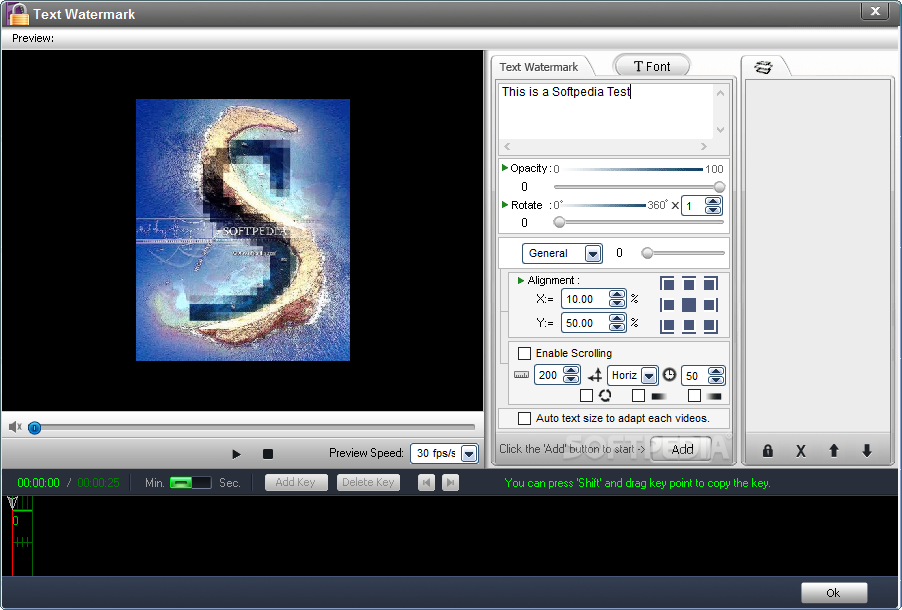
Task: Increase the rotate multiplier value
Action: [x=713, y=201]
